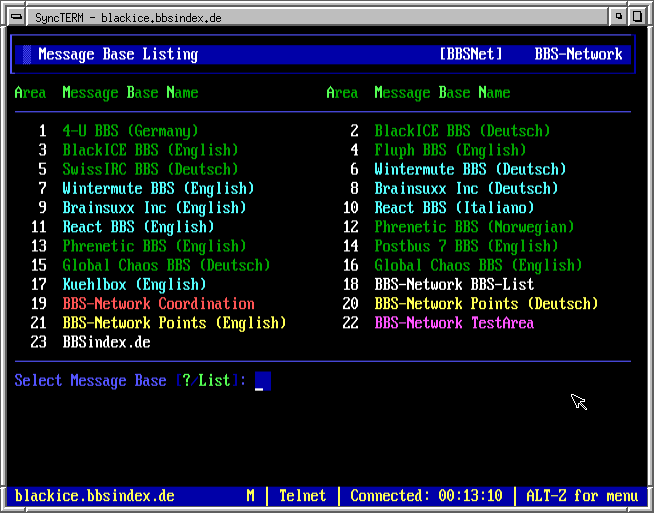Select BBS-Network Points (Deutsch)
The image size is (654, 513).
(x=486, y=304)
